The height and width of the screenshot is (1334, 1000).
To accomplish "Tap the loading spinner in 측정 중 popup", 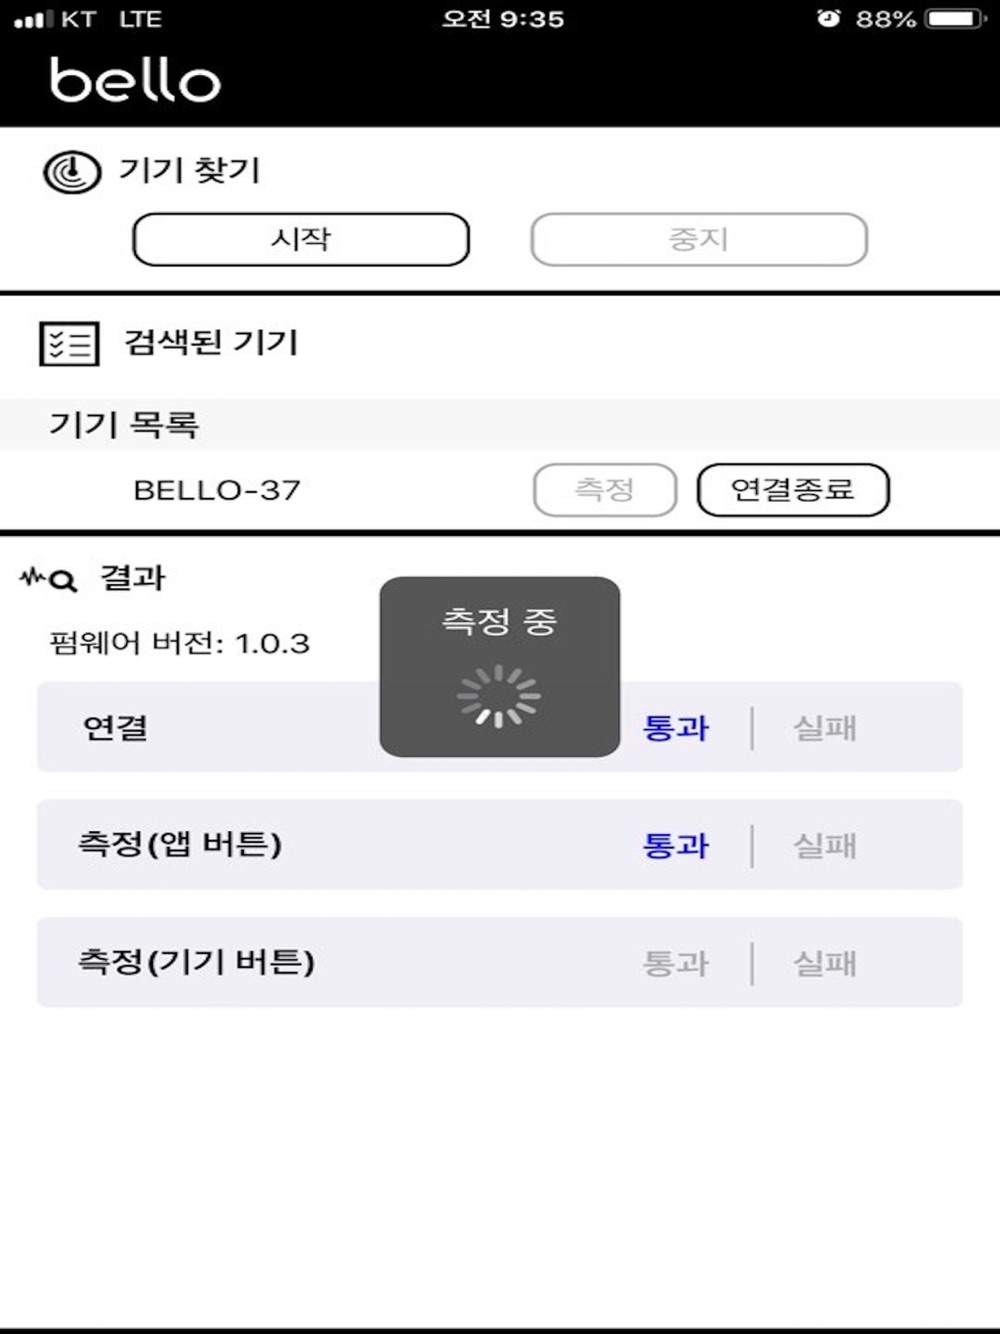I will point(498,696).
